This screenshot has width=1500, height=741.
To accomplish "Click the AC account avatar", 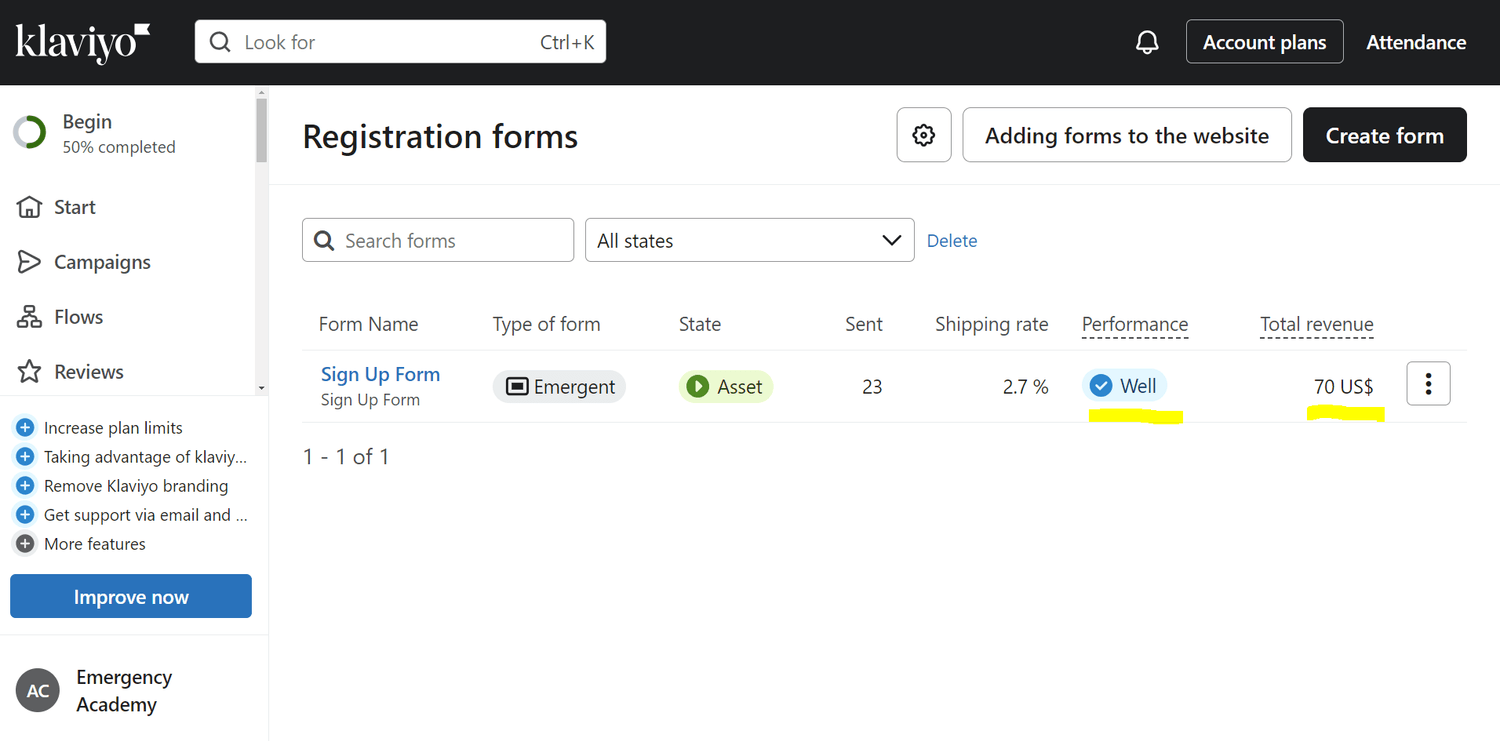I will (38, 691).
